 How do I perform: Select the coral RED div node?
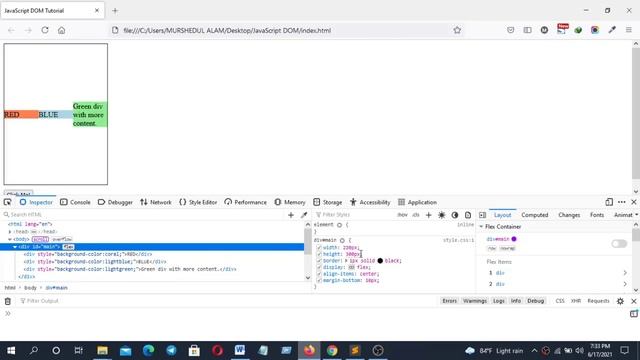pyautogui.click(x=88, y=254)
